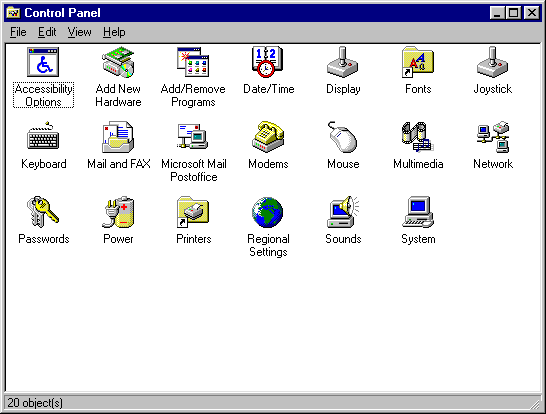Minimize the Control Panel window
The width and height of the screenshot is (546, 414).
497,13
